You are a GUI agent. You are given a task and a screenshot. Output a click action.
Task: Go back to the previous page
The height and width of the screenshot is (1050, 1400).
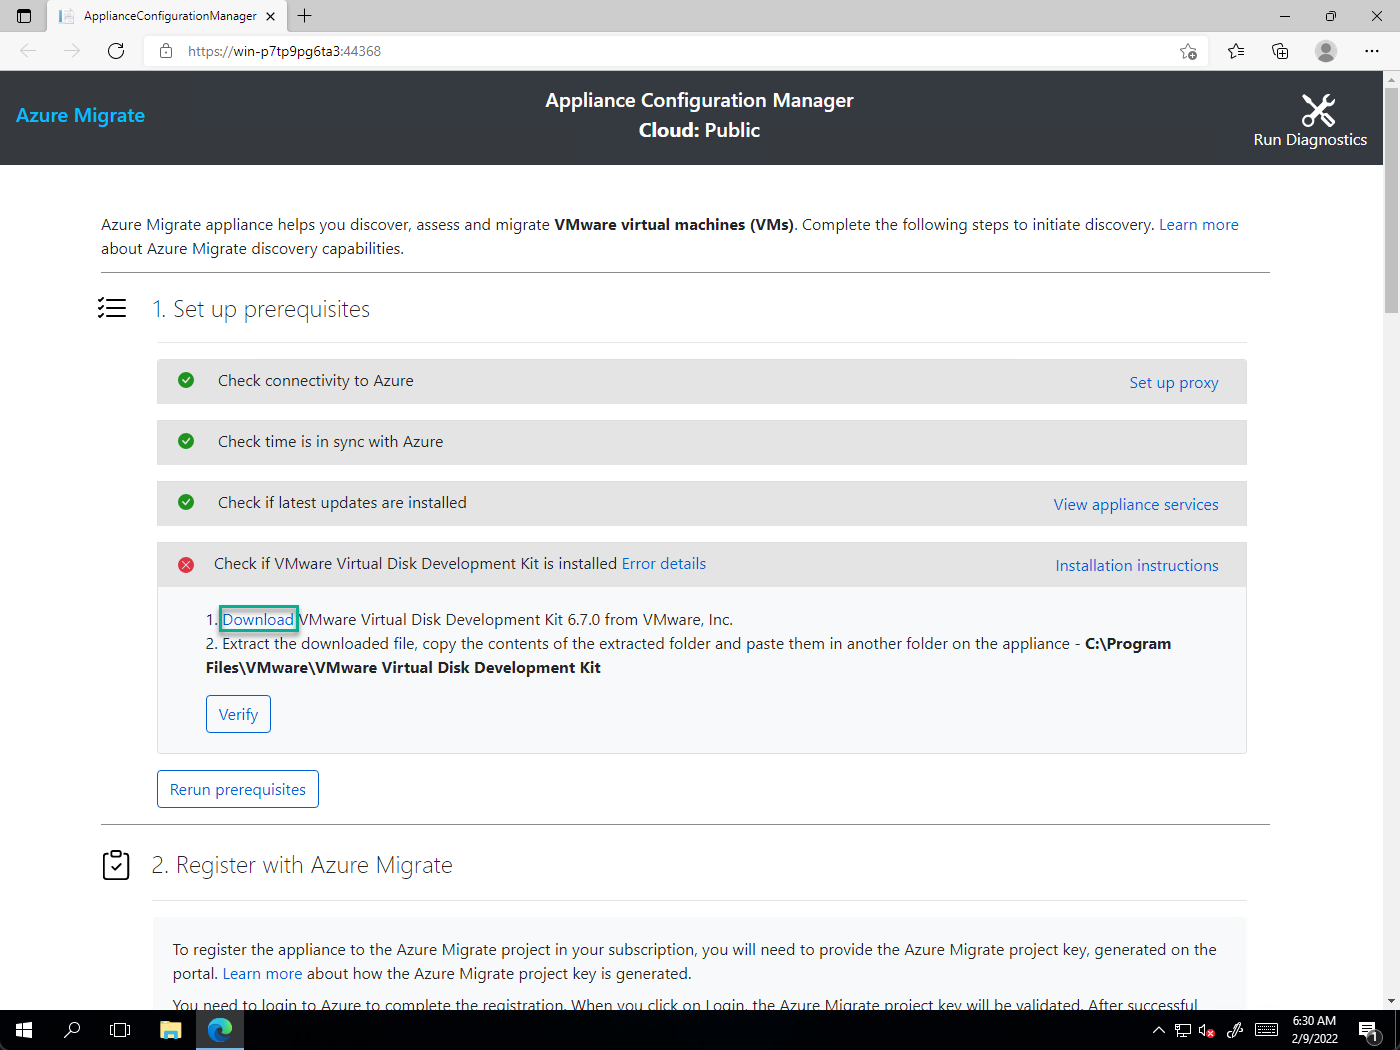[28, 51]
